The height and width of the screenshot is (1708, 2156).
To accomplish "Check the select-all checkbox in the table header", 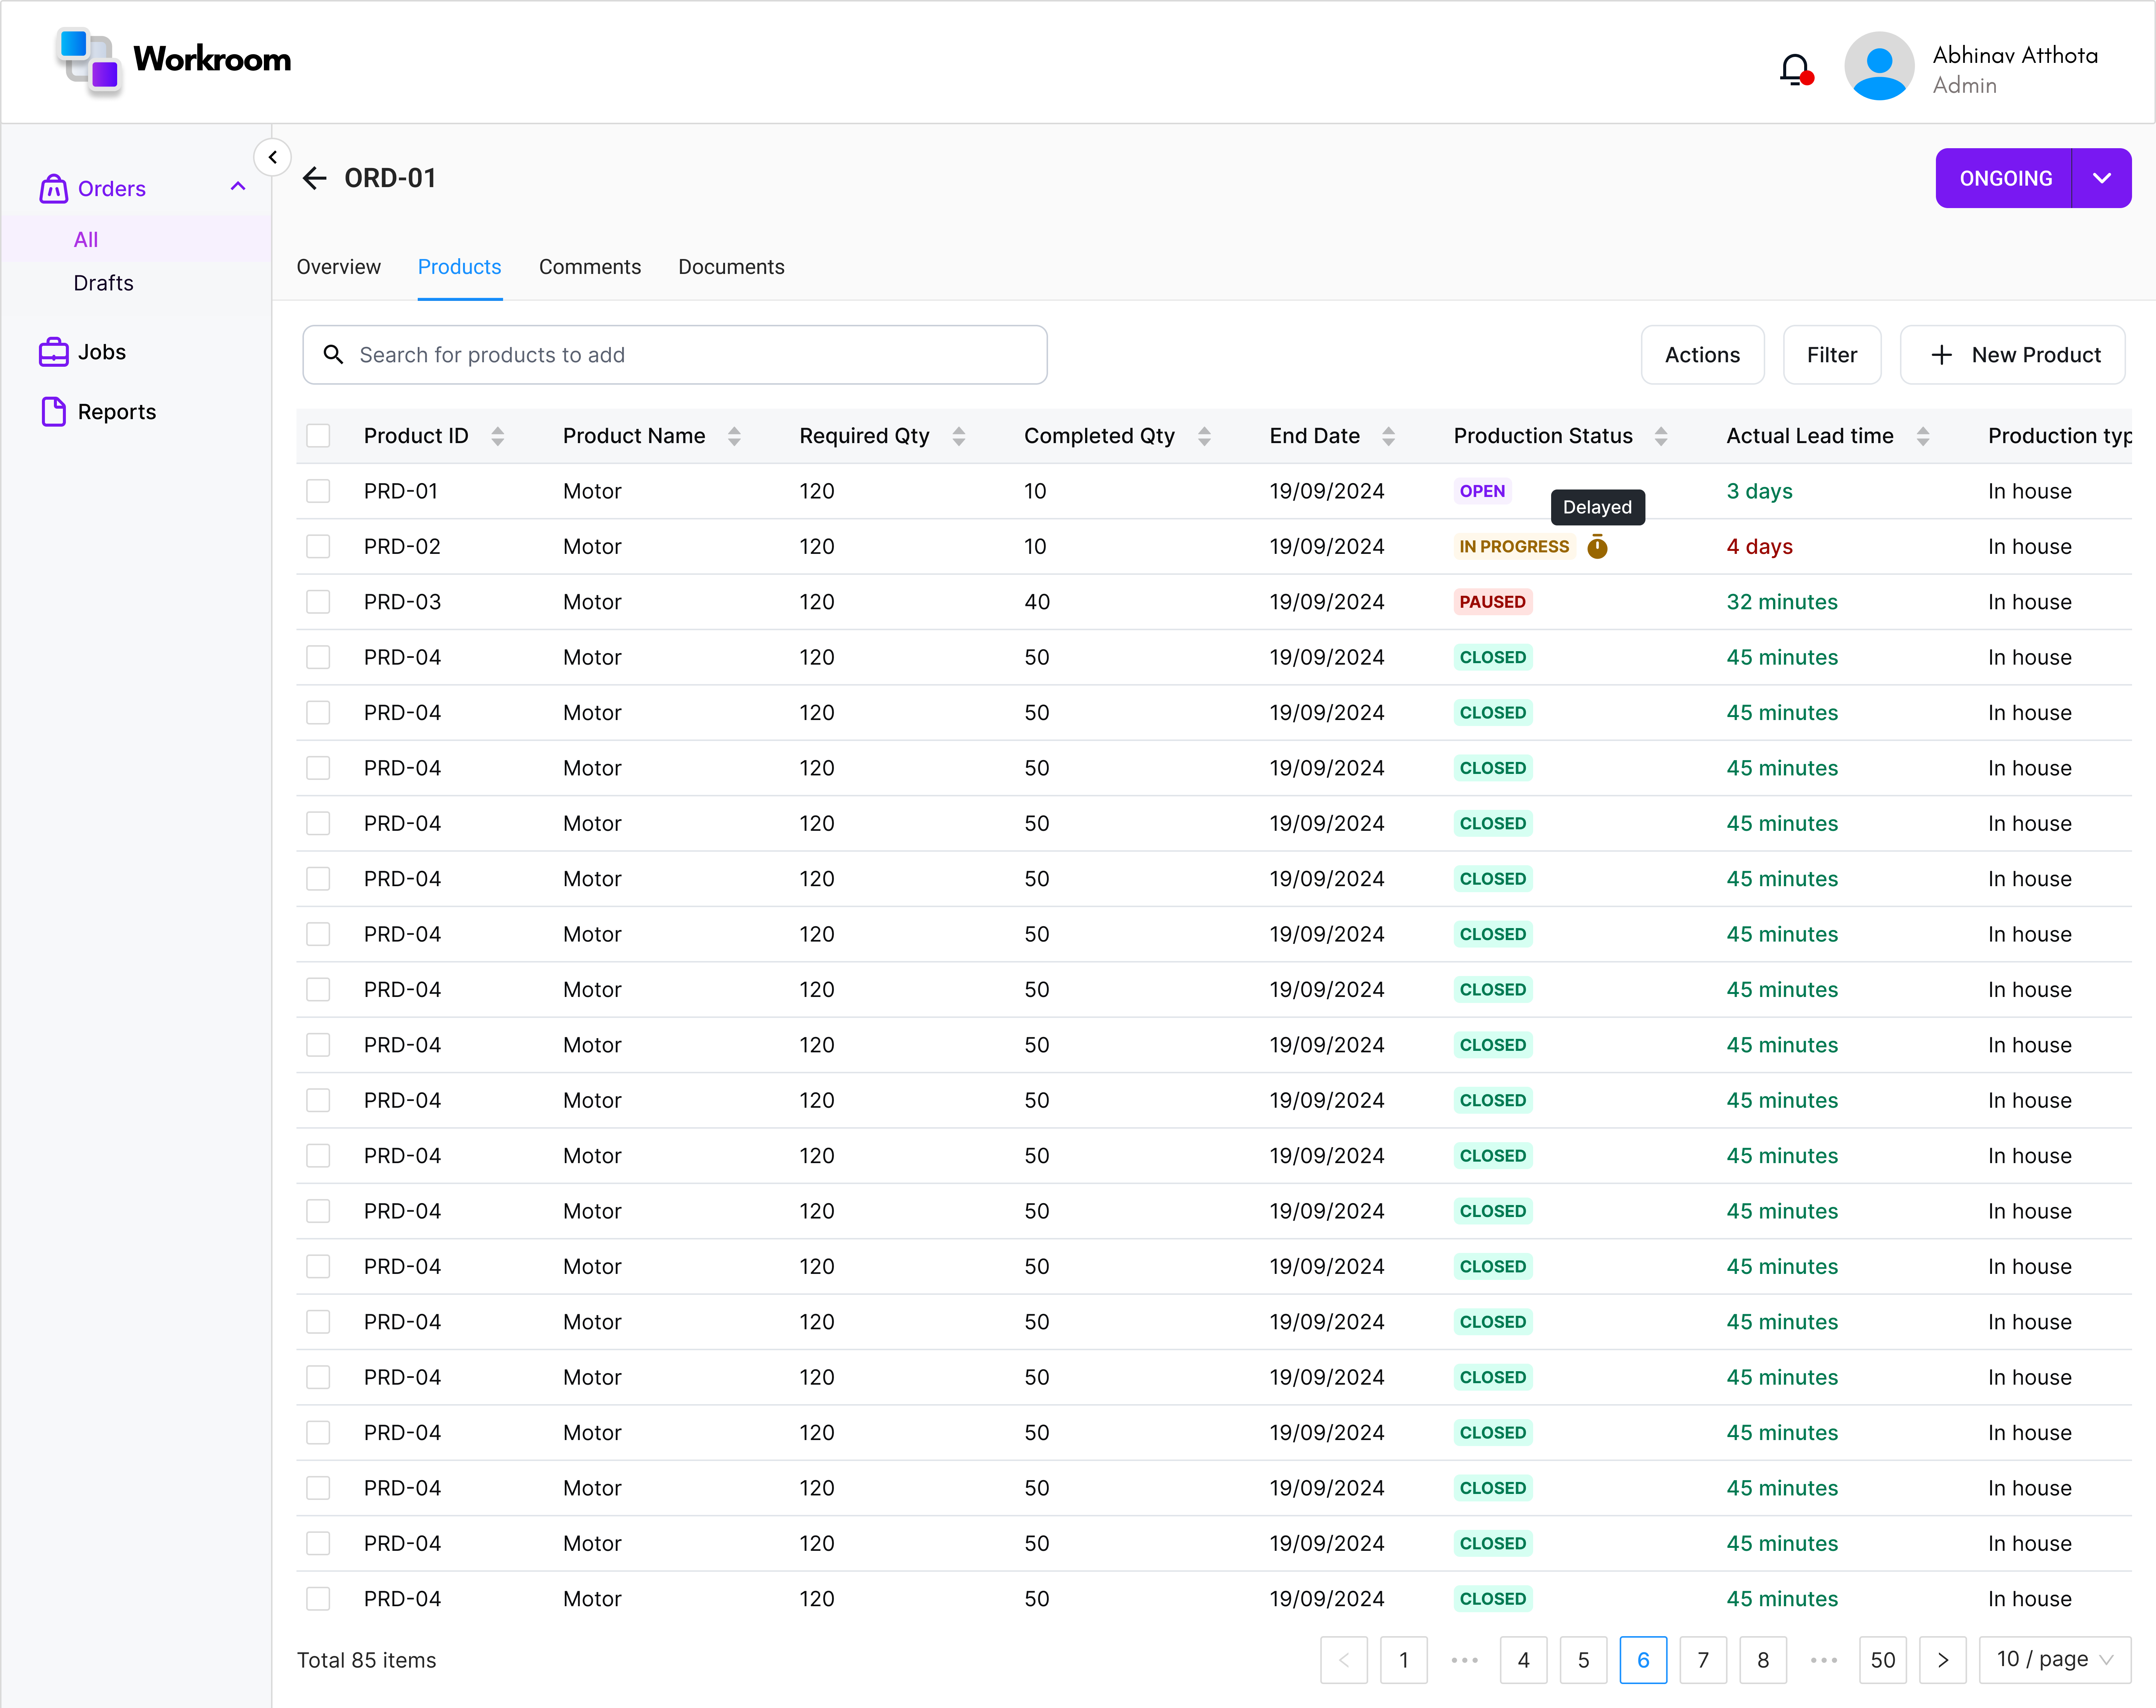I will pyautogui.click(x=318, y=436).
